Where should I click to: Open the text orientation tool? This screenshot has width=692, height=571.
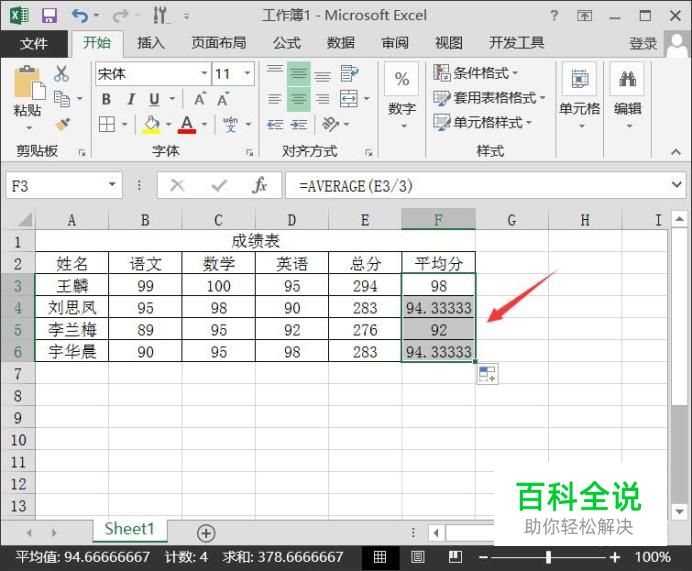(331, 124)
